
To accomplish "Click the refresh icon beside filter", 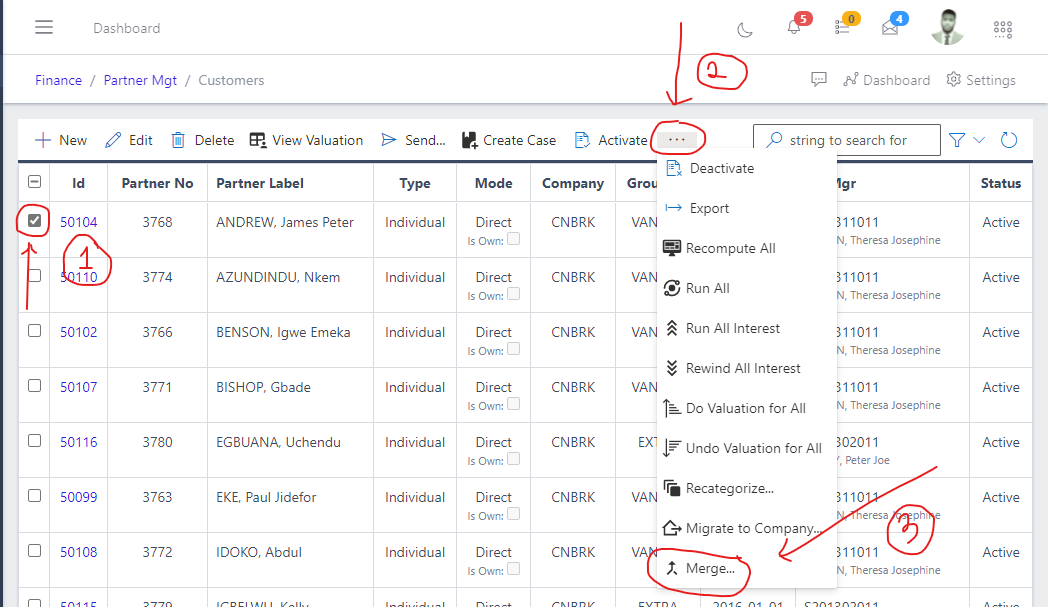I will pos(1009,140).
